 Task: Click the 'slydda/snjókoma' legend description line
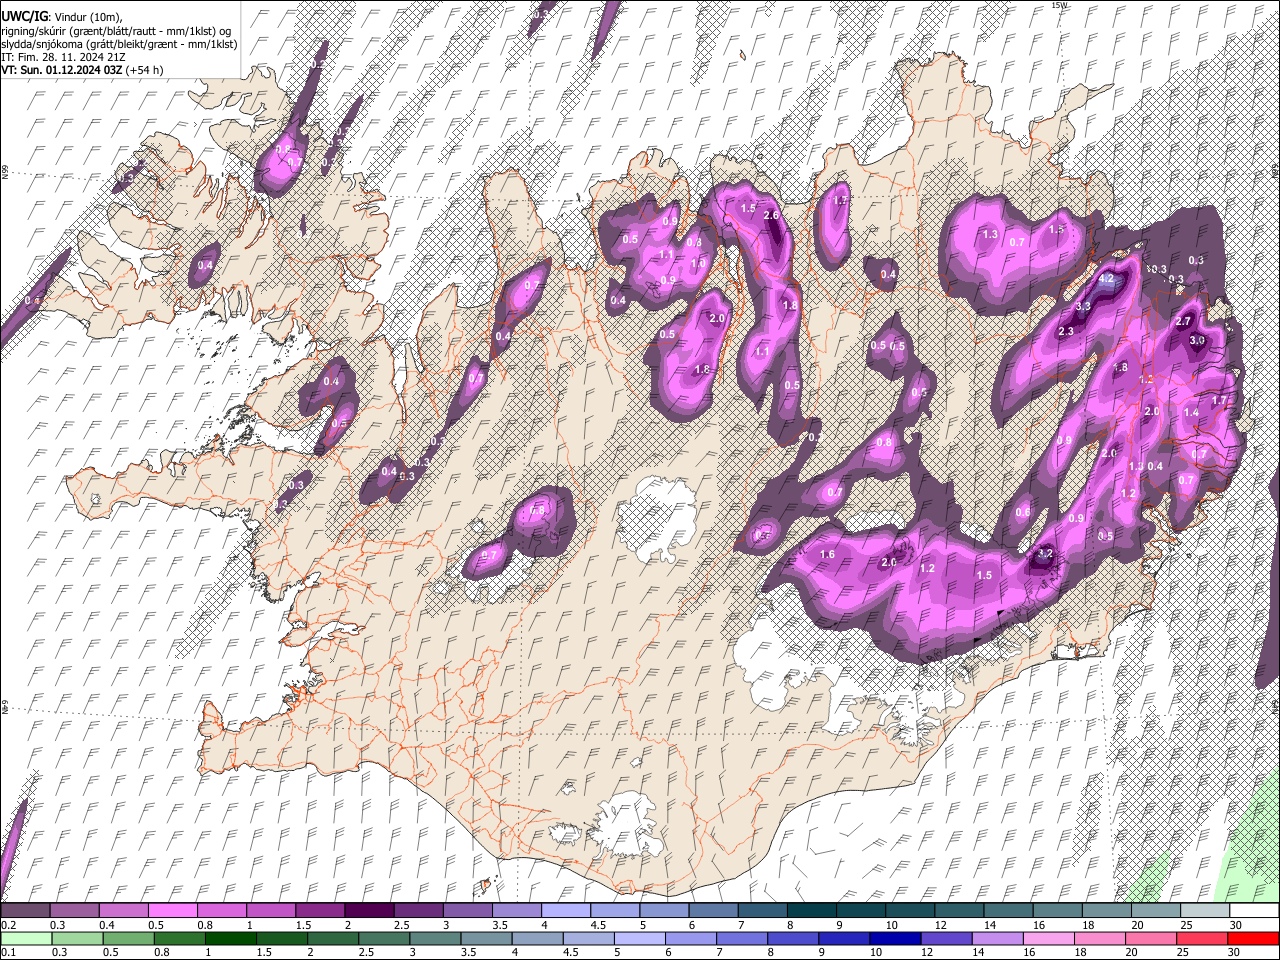pos(119,44)
